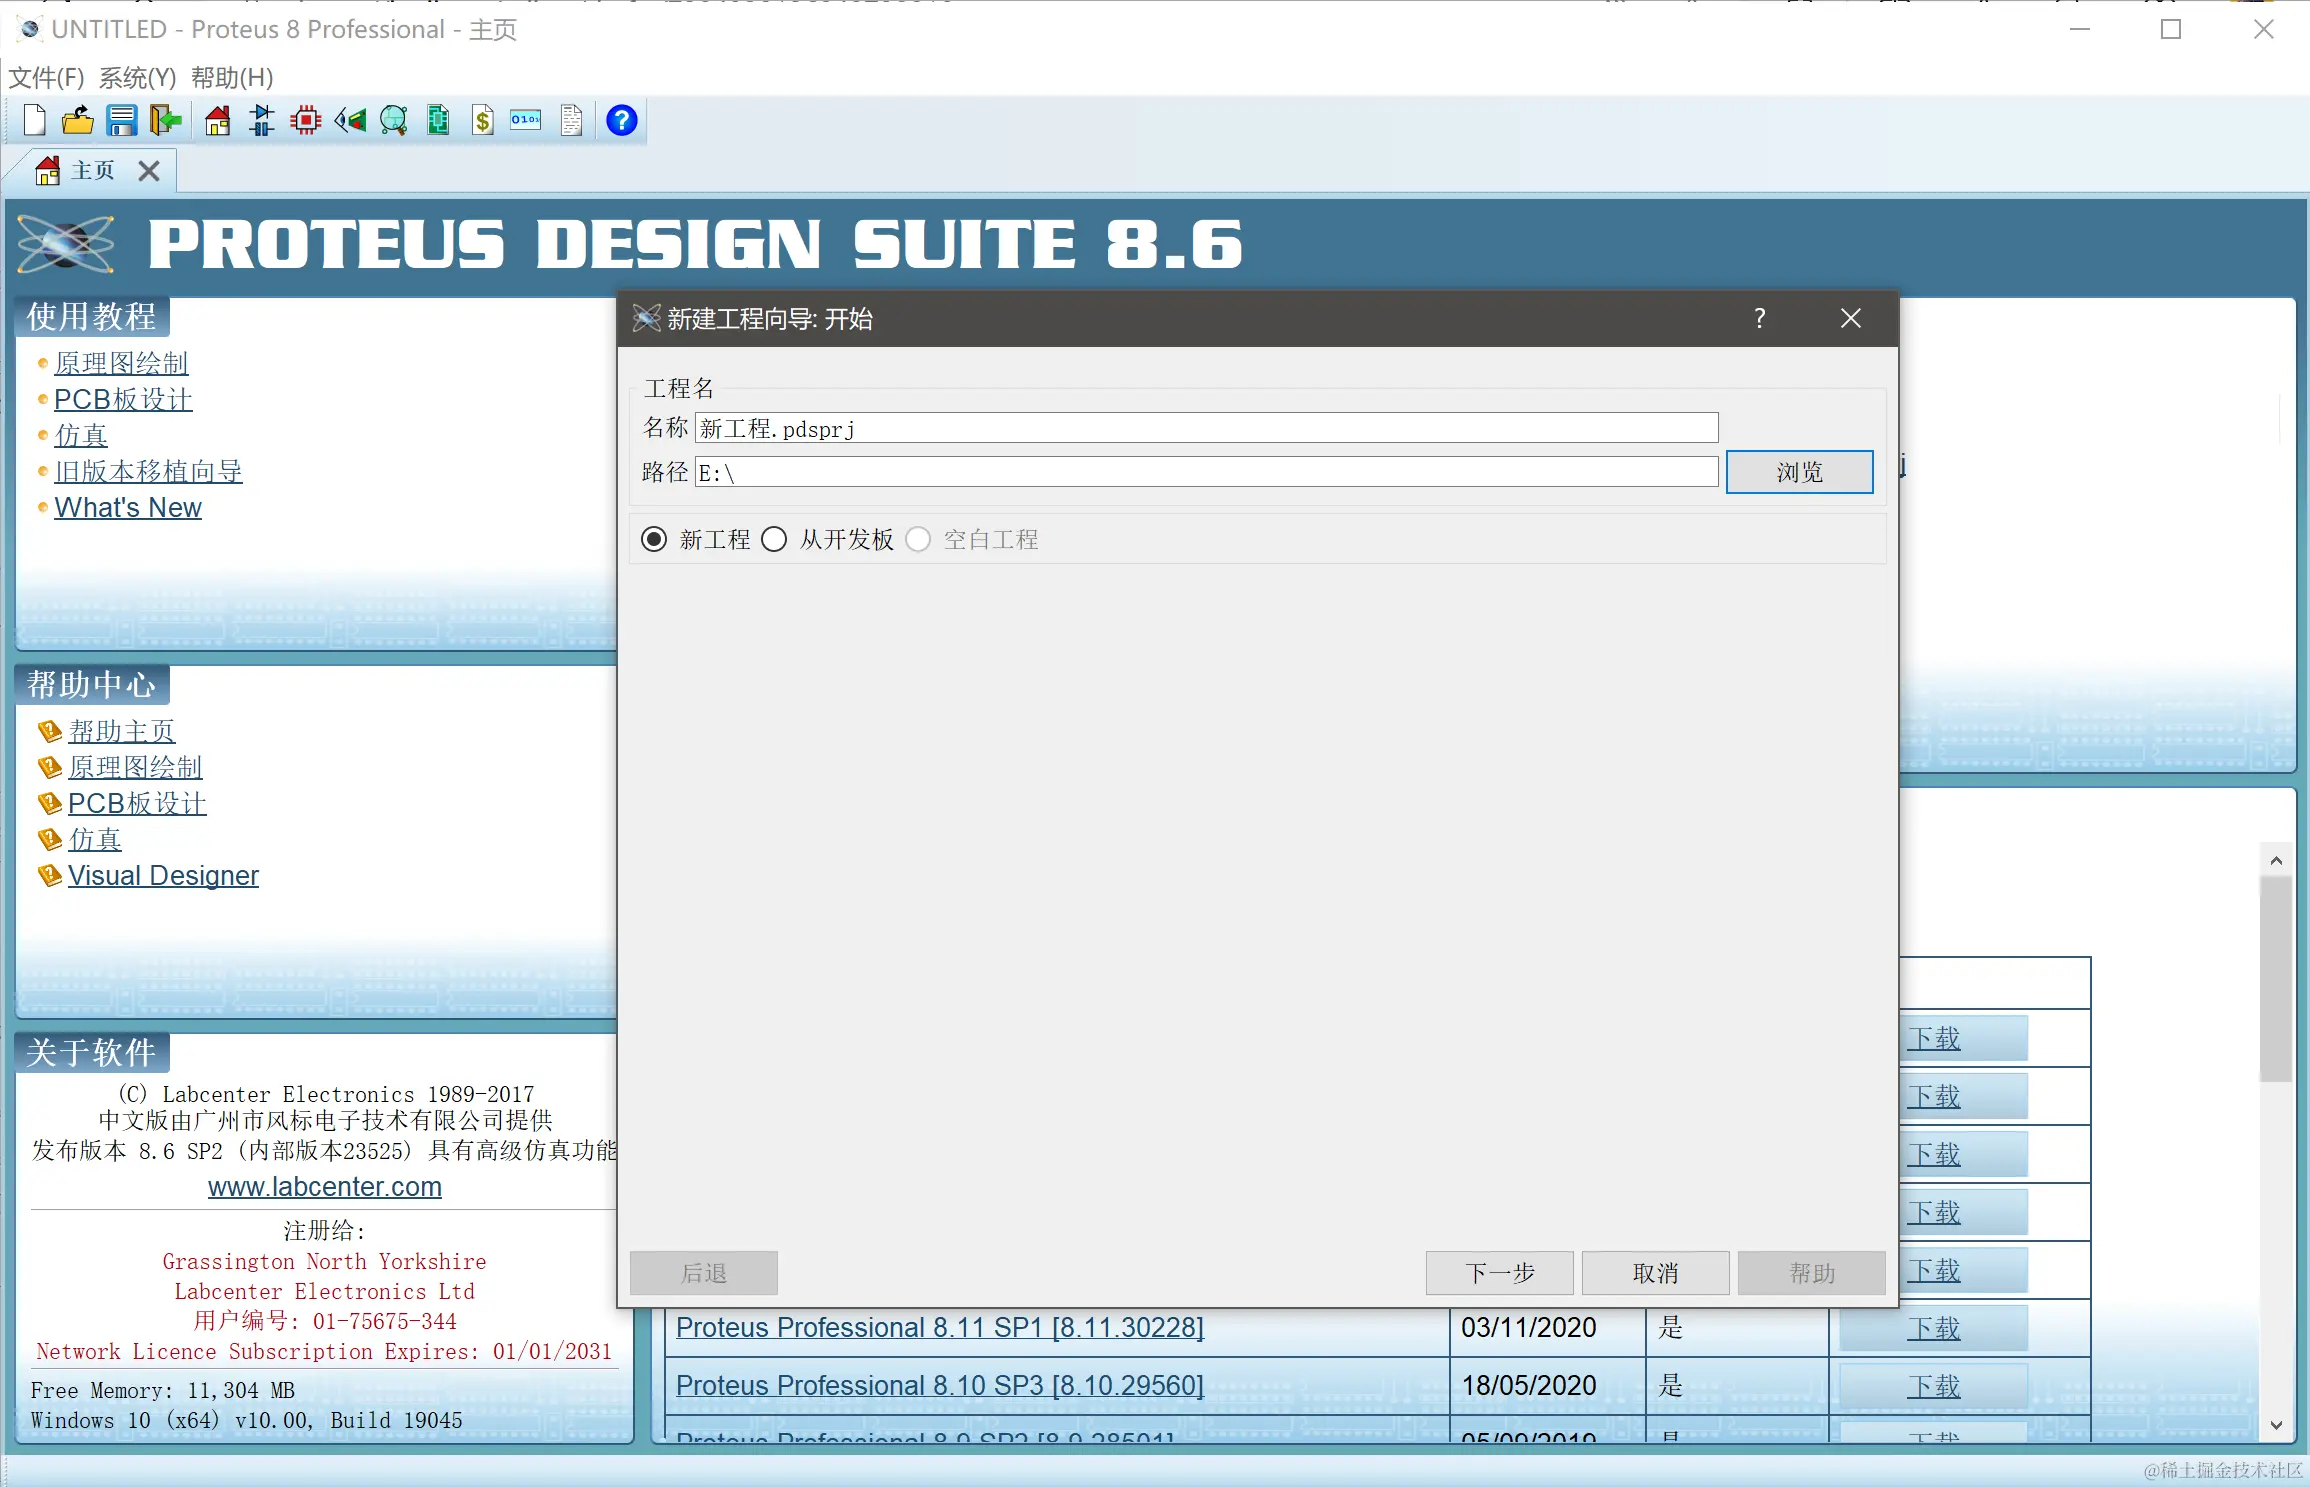Click the book icon beside Visual Designer
The image size is (2310, 1487).
[x=49, y=875]
